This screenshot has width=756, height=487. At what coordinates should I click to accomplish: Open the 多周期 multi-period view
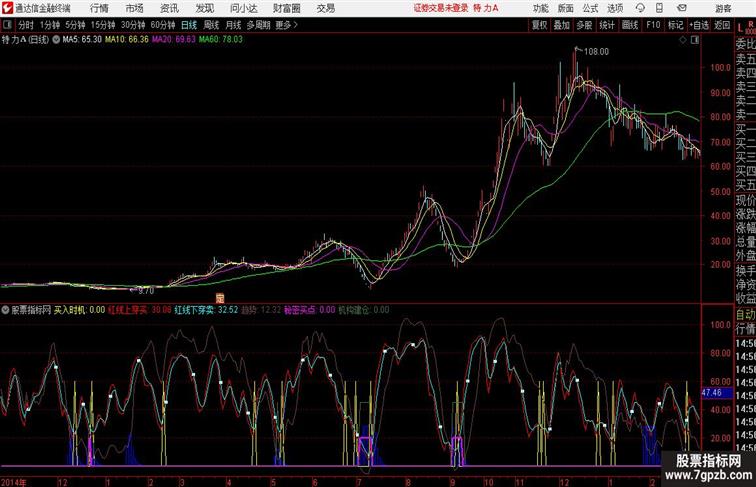[258, 25]
